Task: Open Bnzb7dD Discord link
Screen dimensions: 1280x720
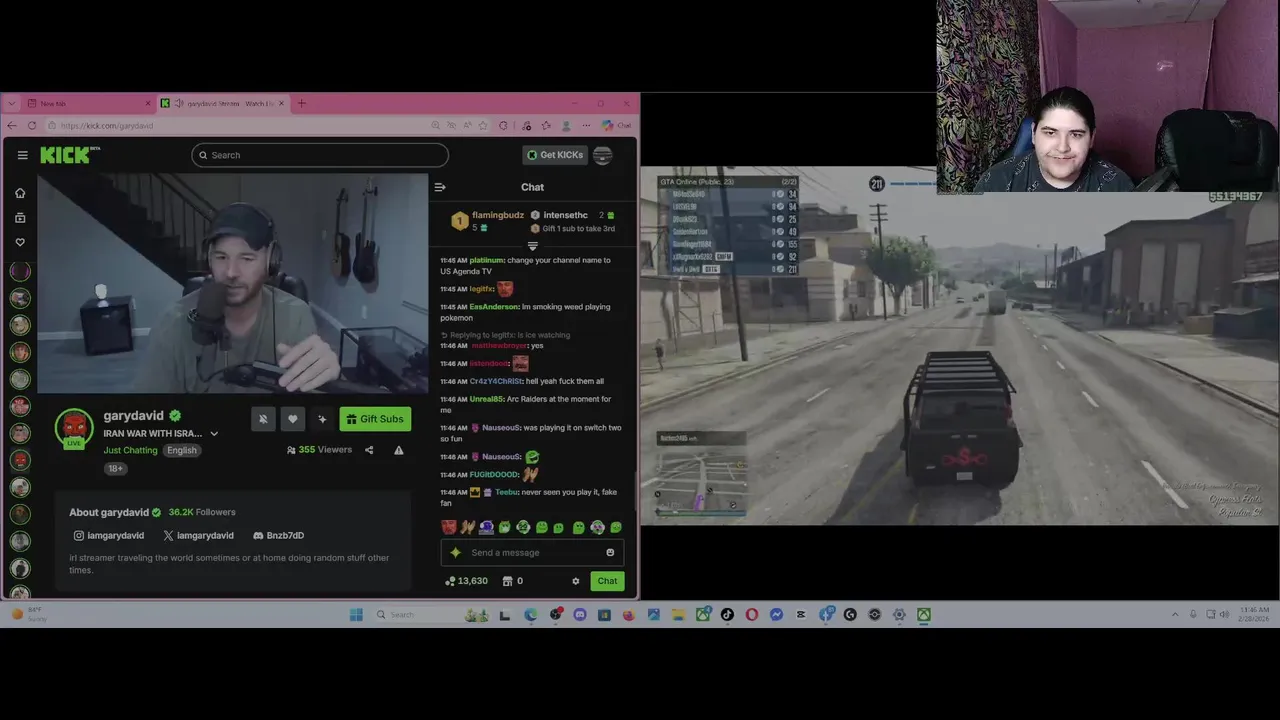Action: point(278,536)
